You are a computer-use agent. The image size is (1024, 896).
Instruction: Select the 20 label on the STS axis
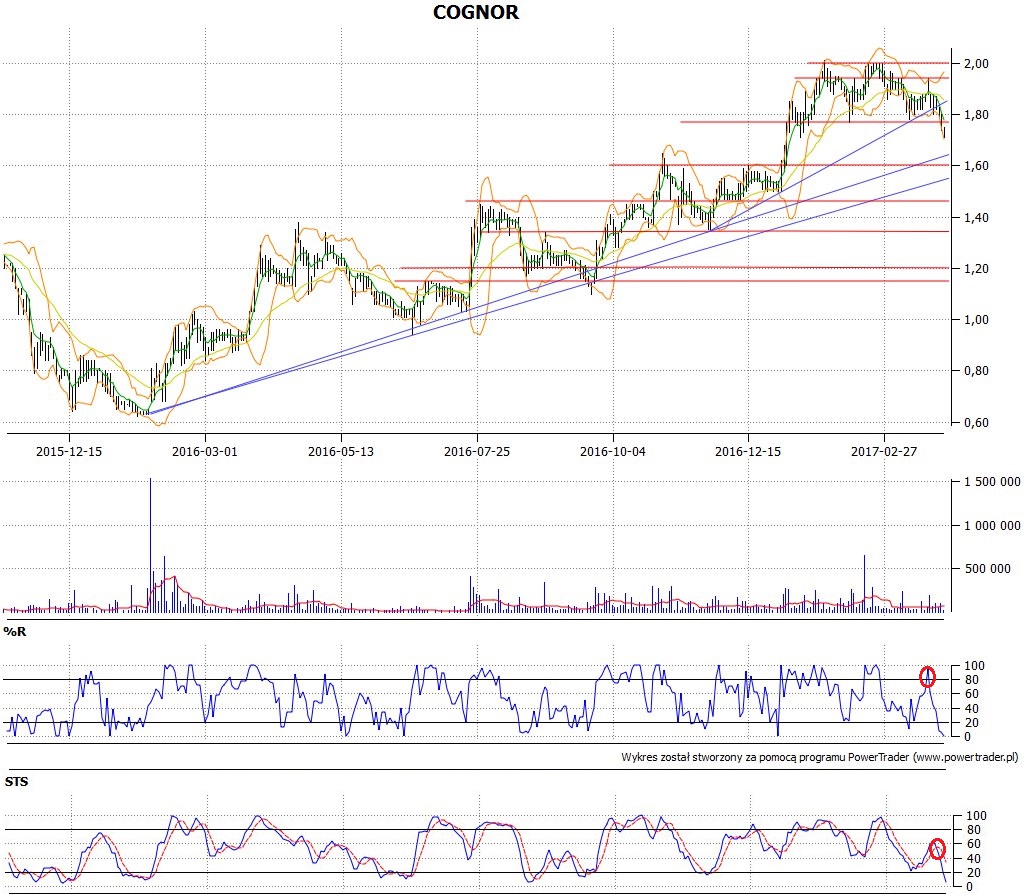click(974, 872)
